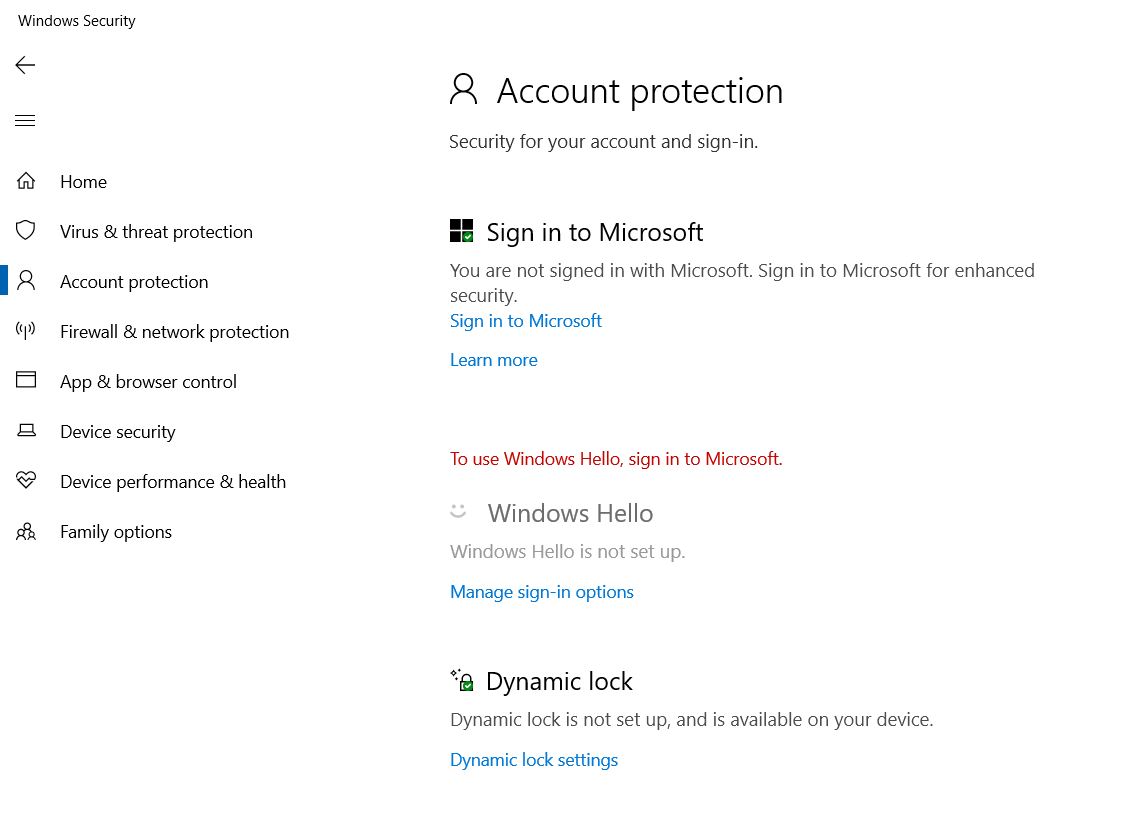This screenshot has height=837, width=1132.
Task: Open Dynamic lock settings link
Action: point(533,760)
